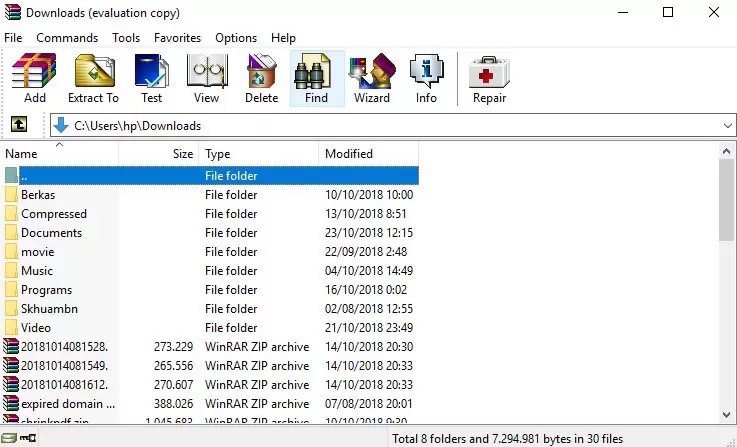This screenshot has height=447, width=737.
Task: Click the drive icon in status bar
Action: tap(9, 439)
